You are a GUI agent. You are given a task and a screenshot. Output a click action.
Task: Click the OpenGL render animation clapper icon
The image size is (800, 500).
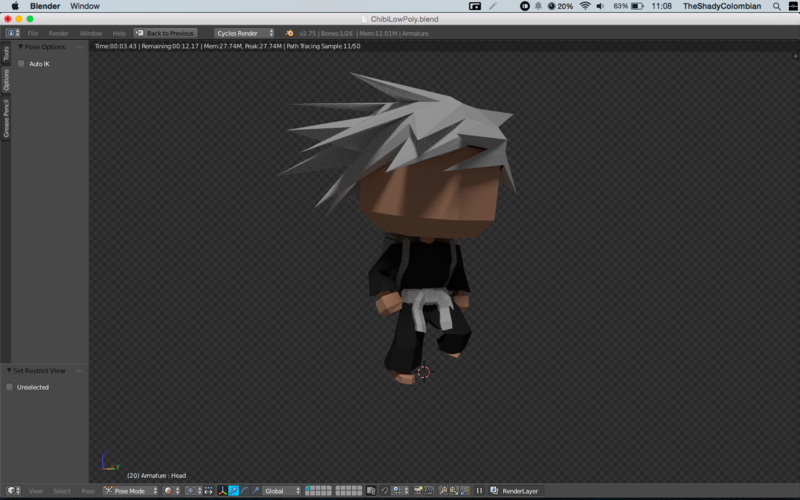point(429,491)
